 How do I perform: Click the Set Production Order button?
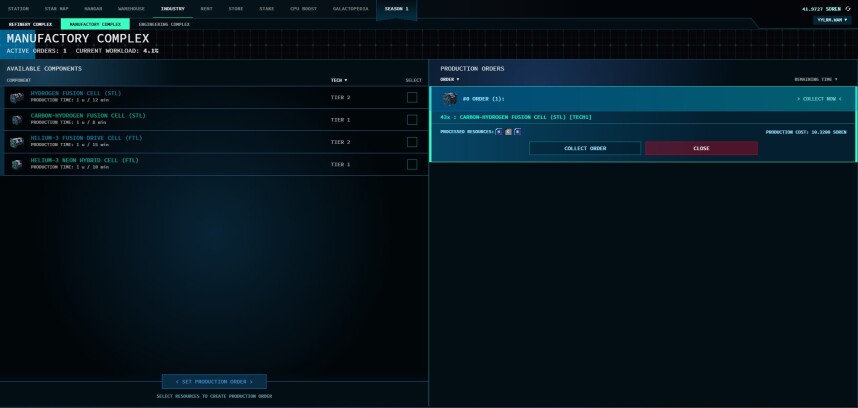214,381
